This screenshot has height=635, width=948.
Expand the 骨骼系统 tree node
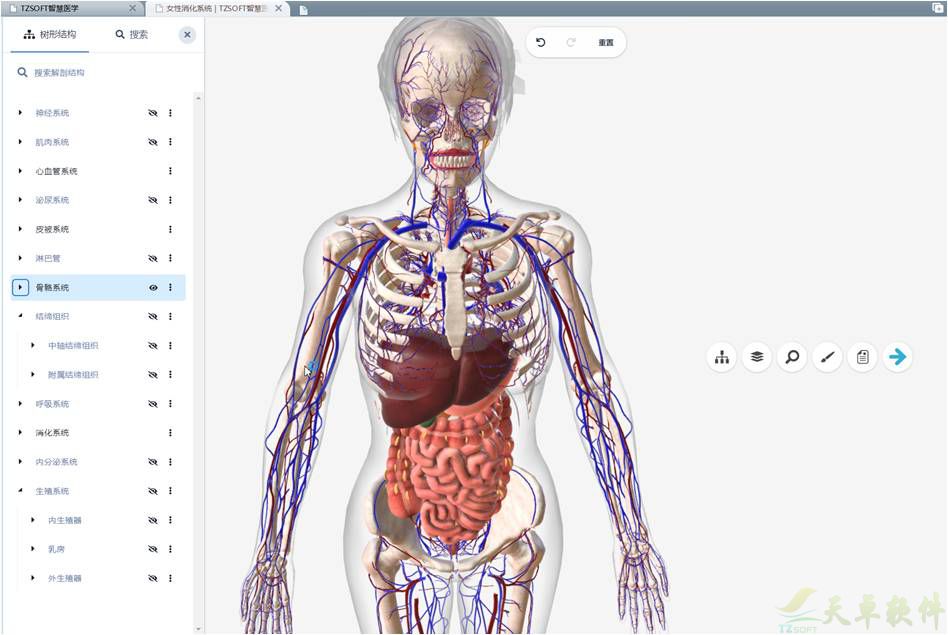20,288
